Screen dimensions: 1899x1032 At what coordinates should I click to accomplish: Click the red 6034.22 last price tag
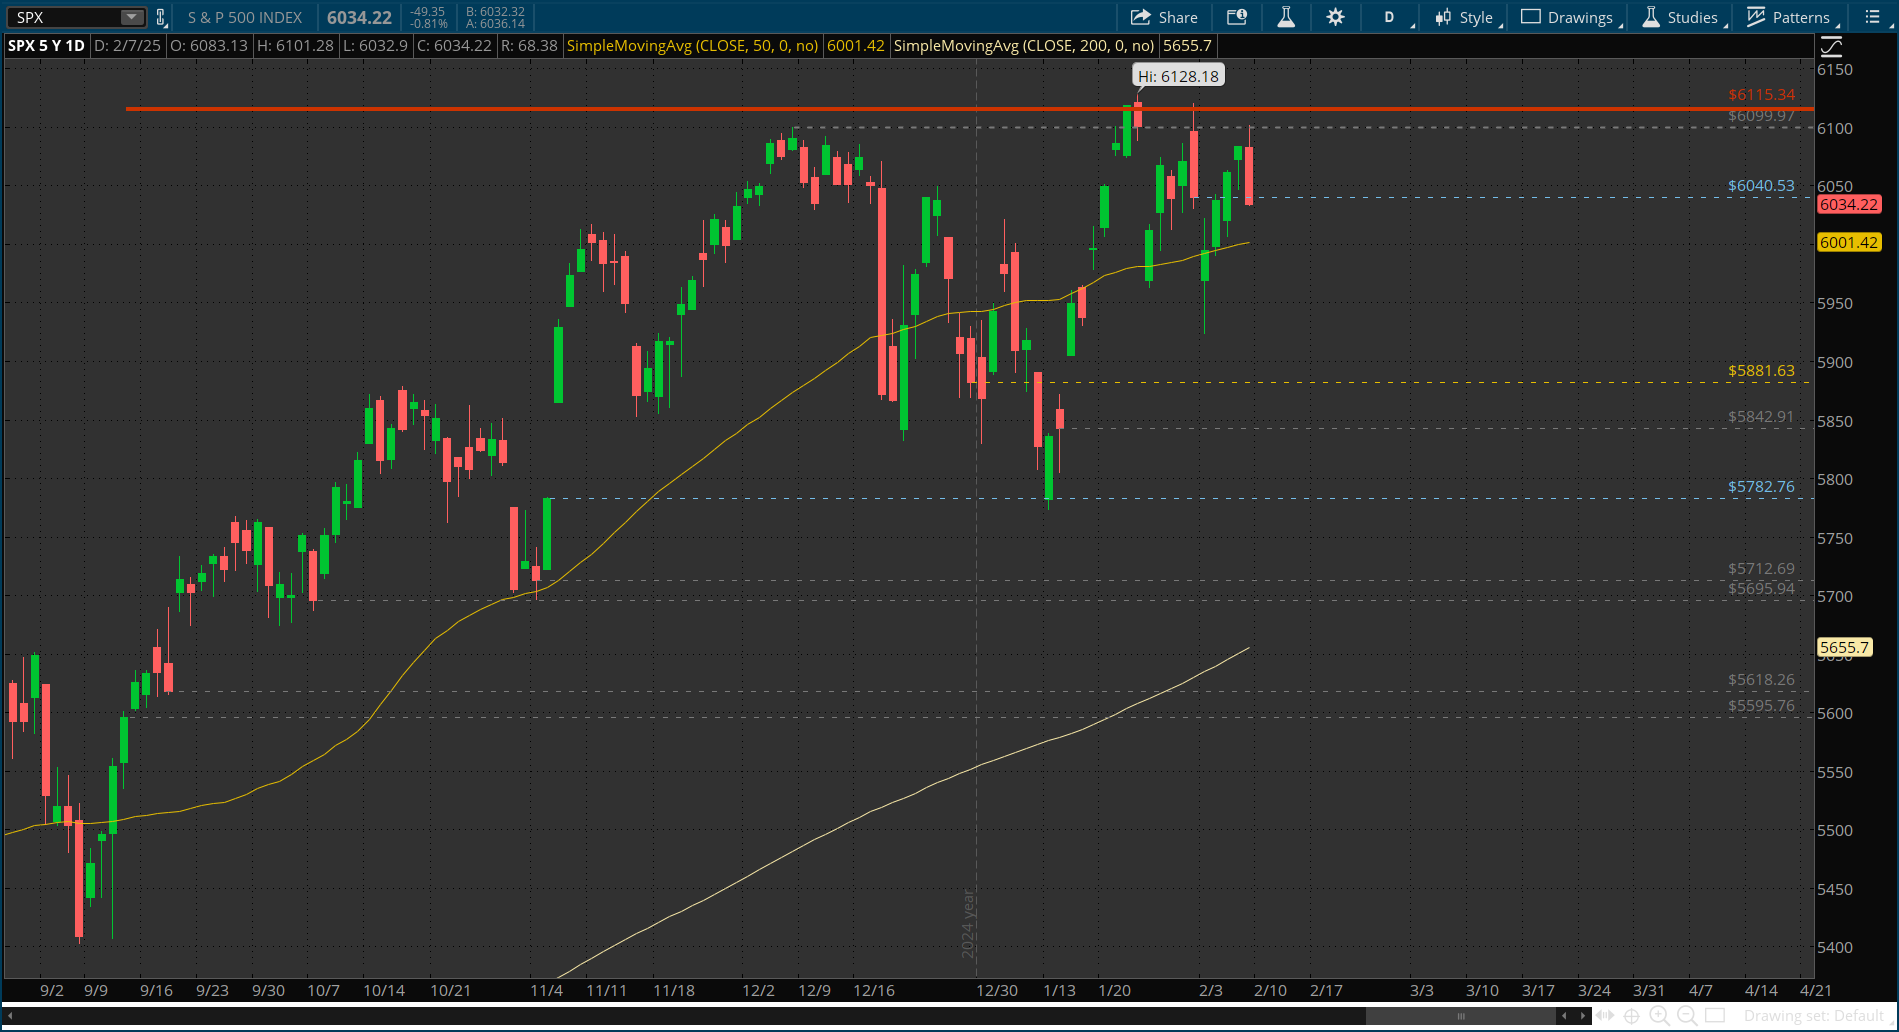pos(1849,205)
